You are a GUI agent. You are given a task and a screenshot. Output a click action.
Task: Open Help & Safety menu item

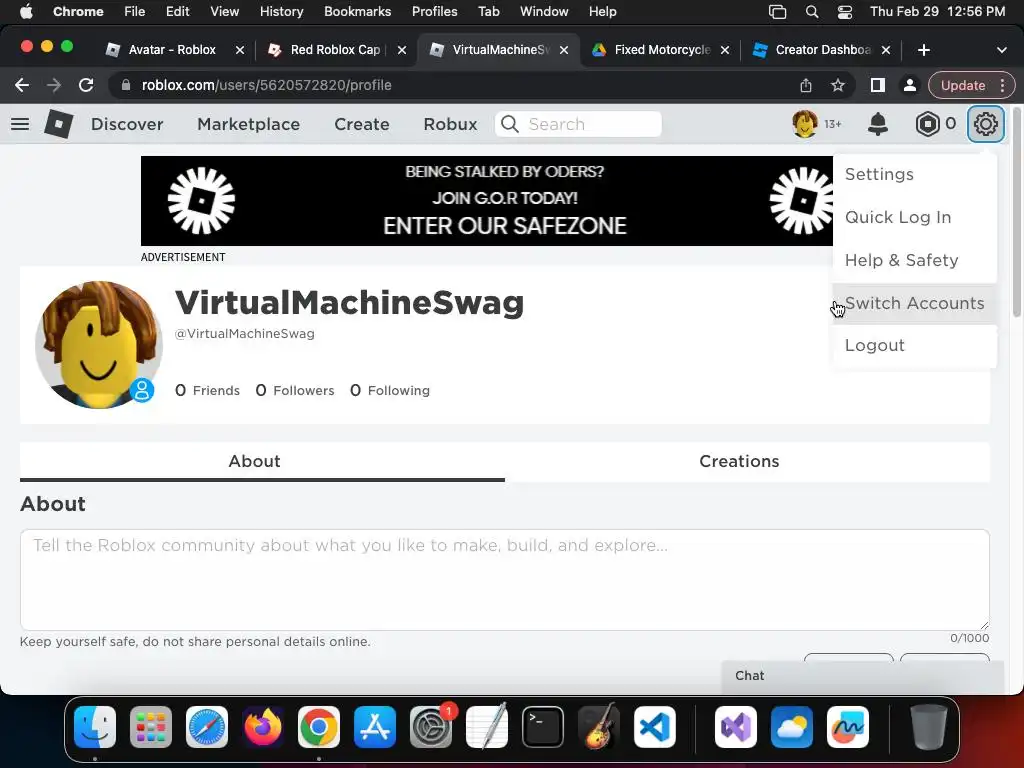[914, 261]
